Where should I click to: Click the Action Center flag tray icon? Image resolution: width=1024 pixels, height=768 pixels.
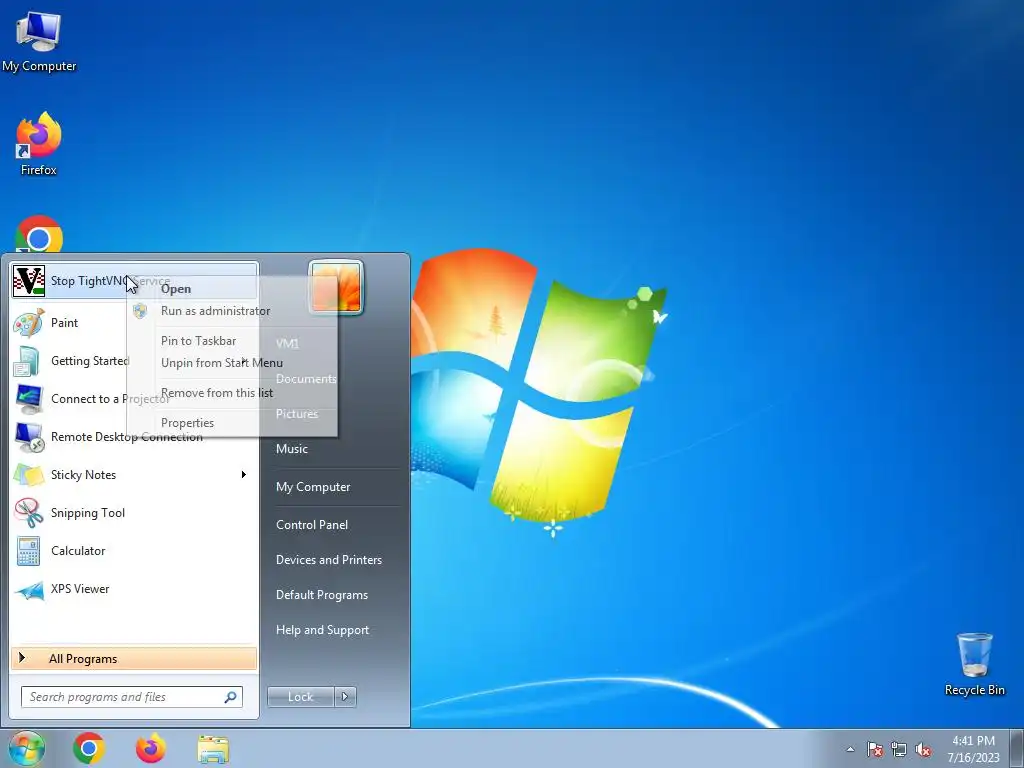874,749
